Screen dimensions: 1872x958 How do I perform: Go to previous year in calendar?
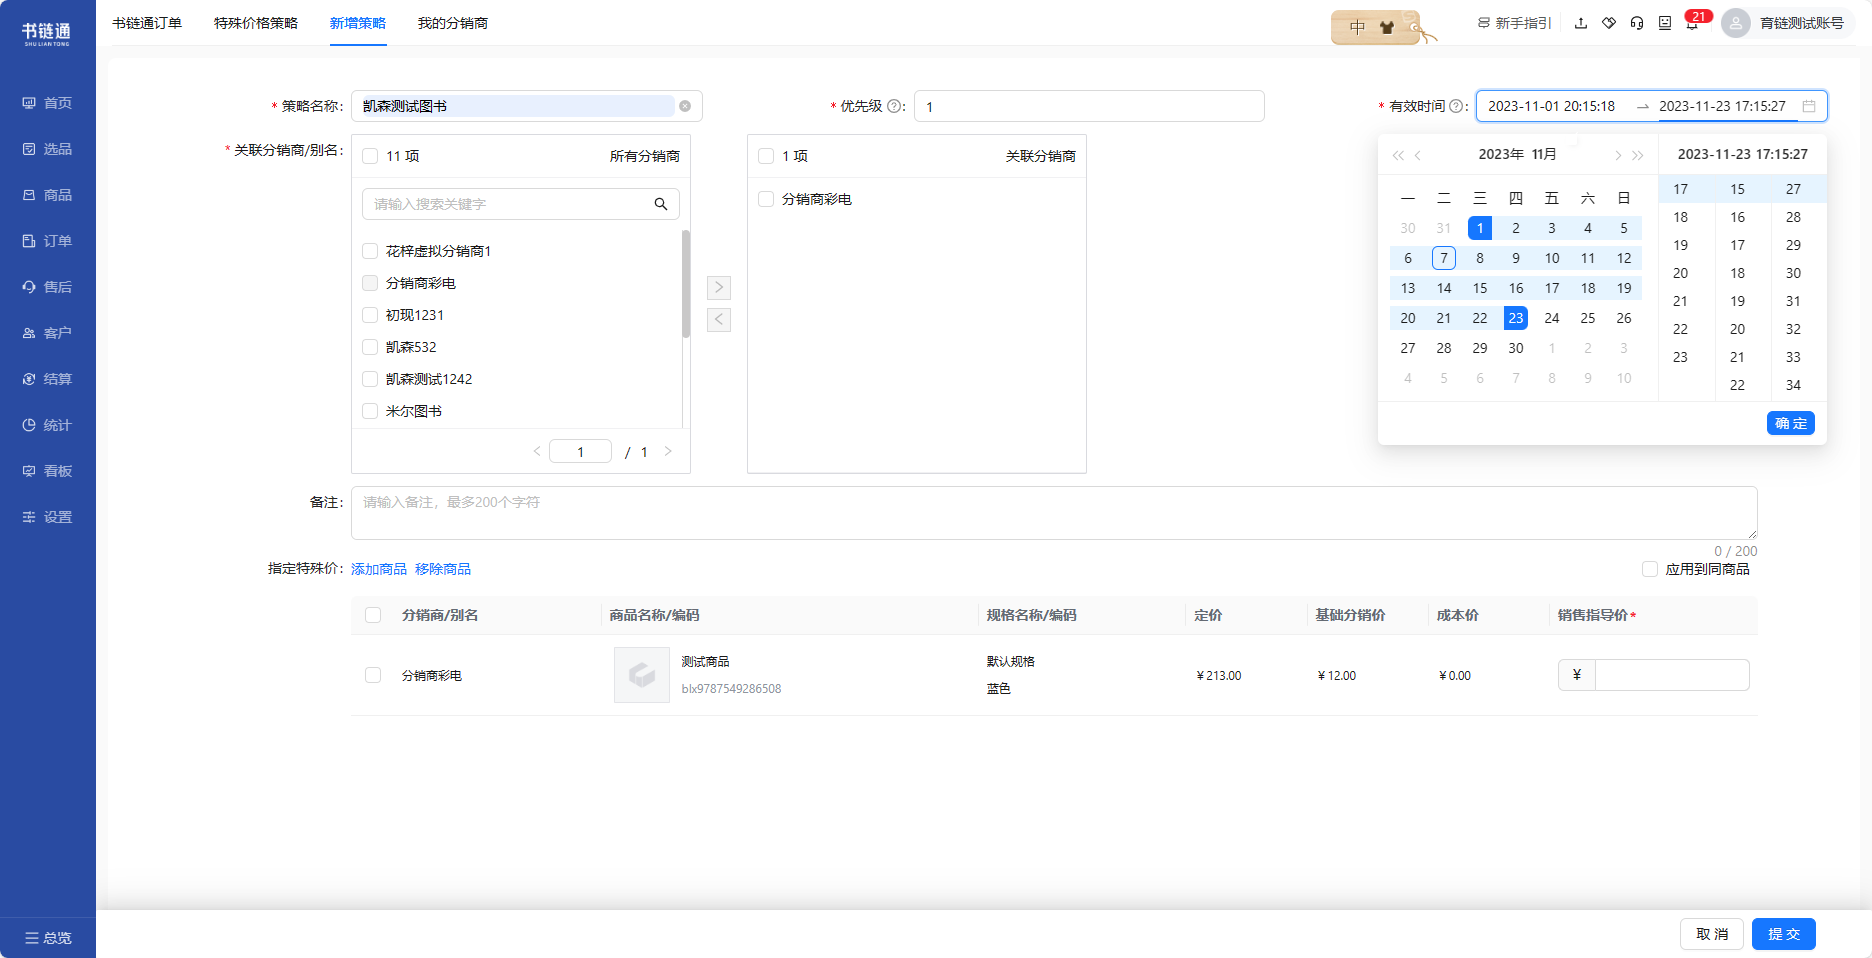pyautogui.click(x=1398, y=155)
